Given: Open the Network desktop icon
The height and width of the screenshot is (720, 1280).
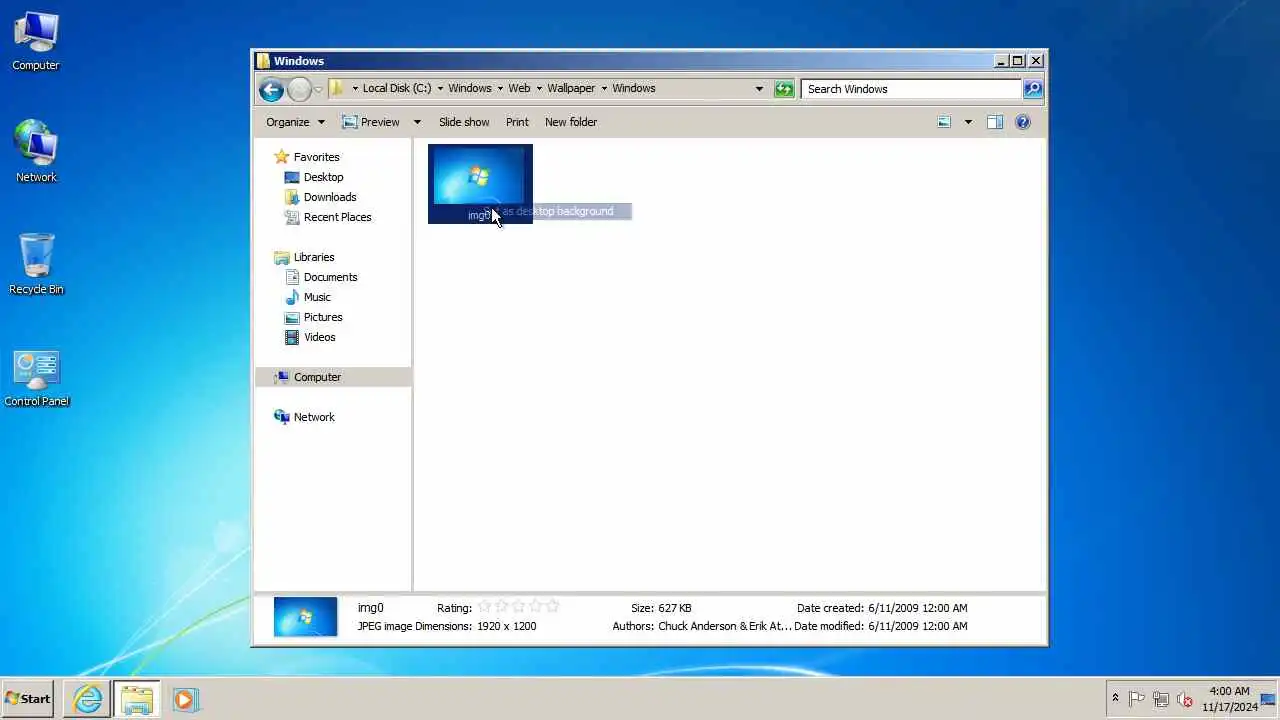Looking at the screenshot, I should [36, 152].
